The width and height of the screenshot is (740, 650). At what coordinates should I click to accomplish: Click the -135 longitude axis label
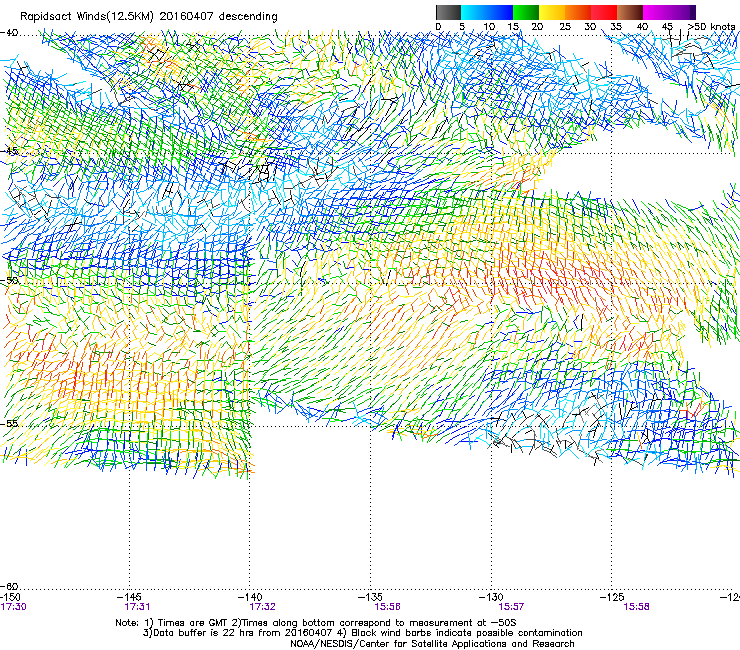[370, 597]
